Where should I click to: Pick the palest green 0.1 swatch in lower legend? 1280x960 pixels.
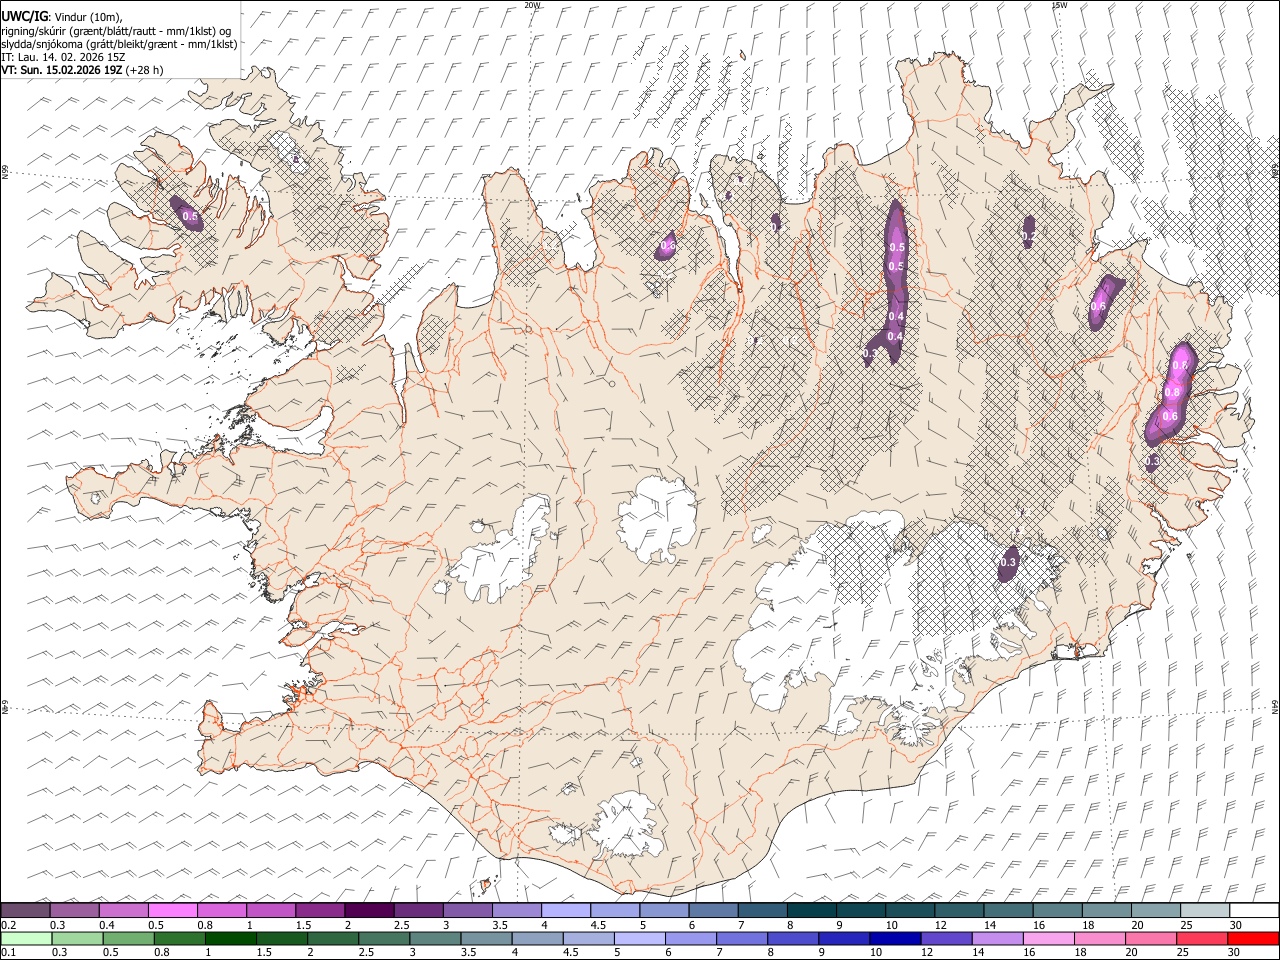pyautogui.click(x=27, y=938)
